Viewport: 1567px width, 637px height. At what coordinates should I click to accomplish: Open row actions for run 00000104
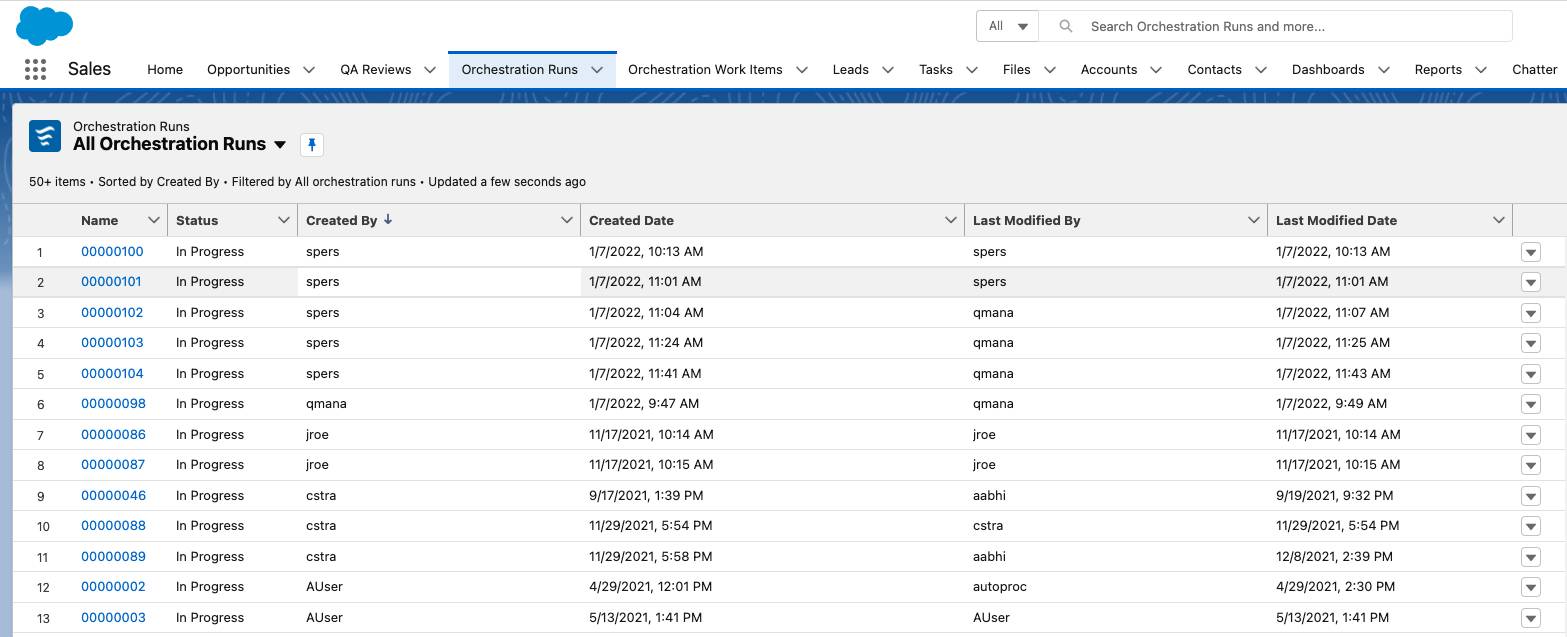point(1530,374)
